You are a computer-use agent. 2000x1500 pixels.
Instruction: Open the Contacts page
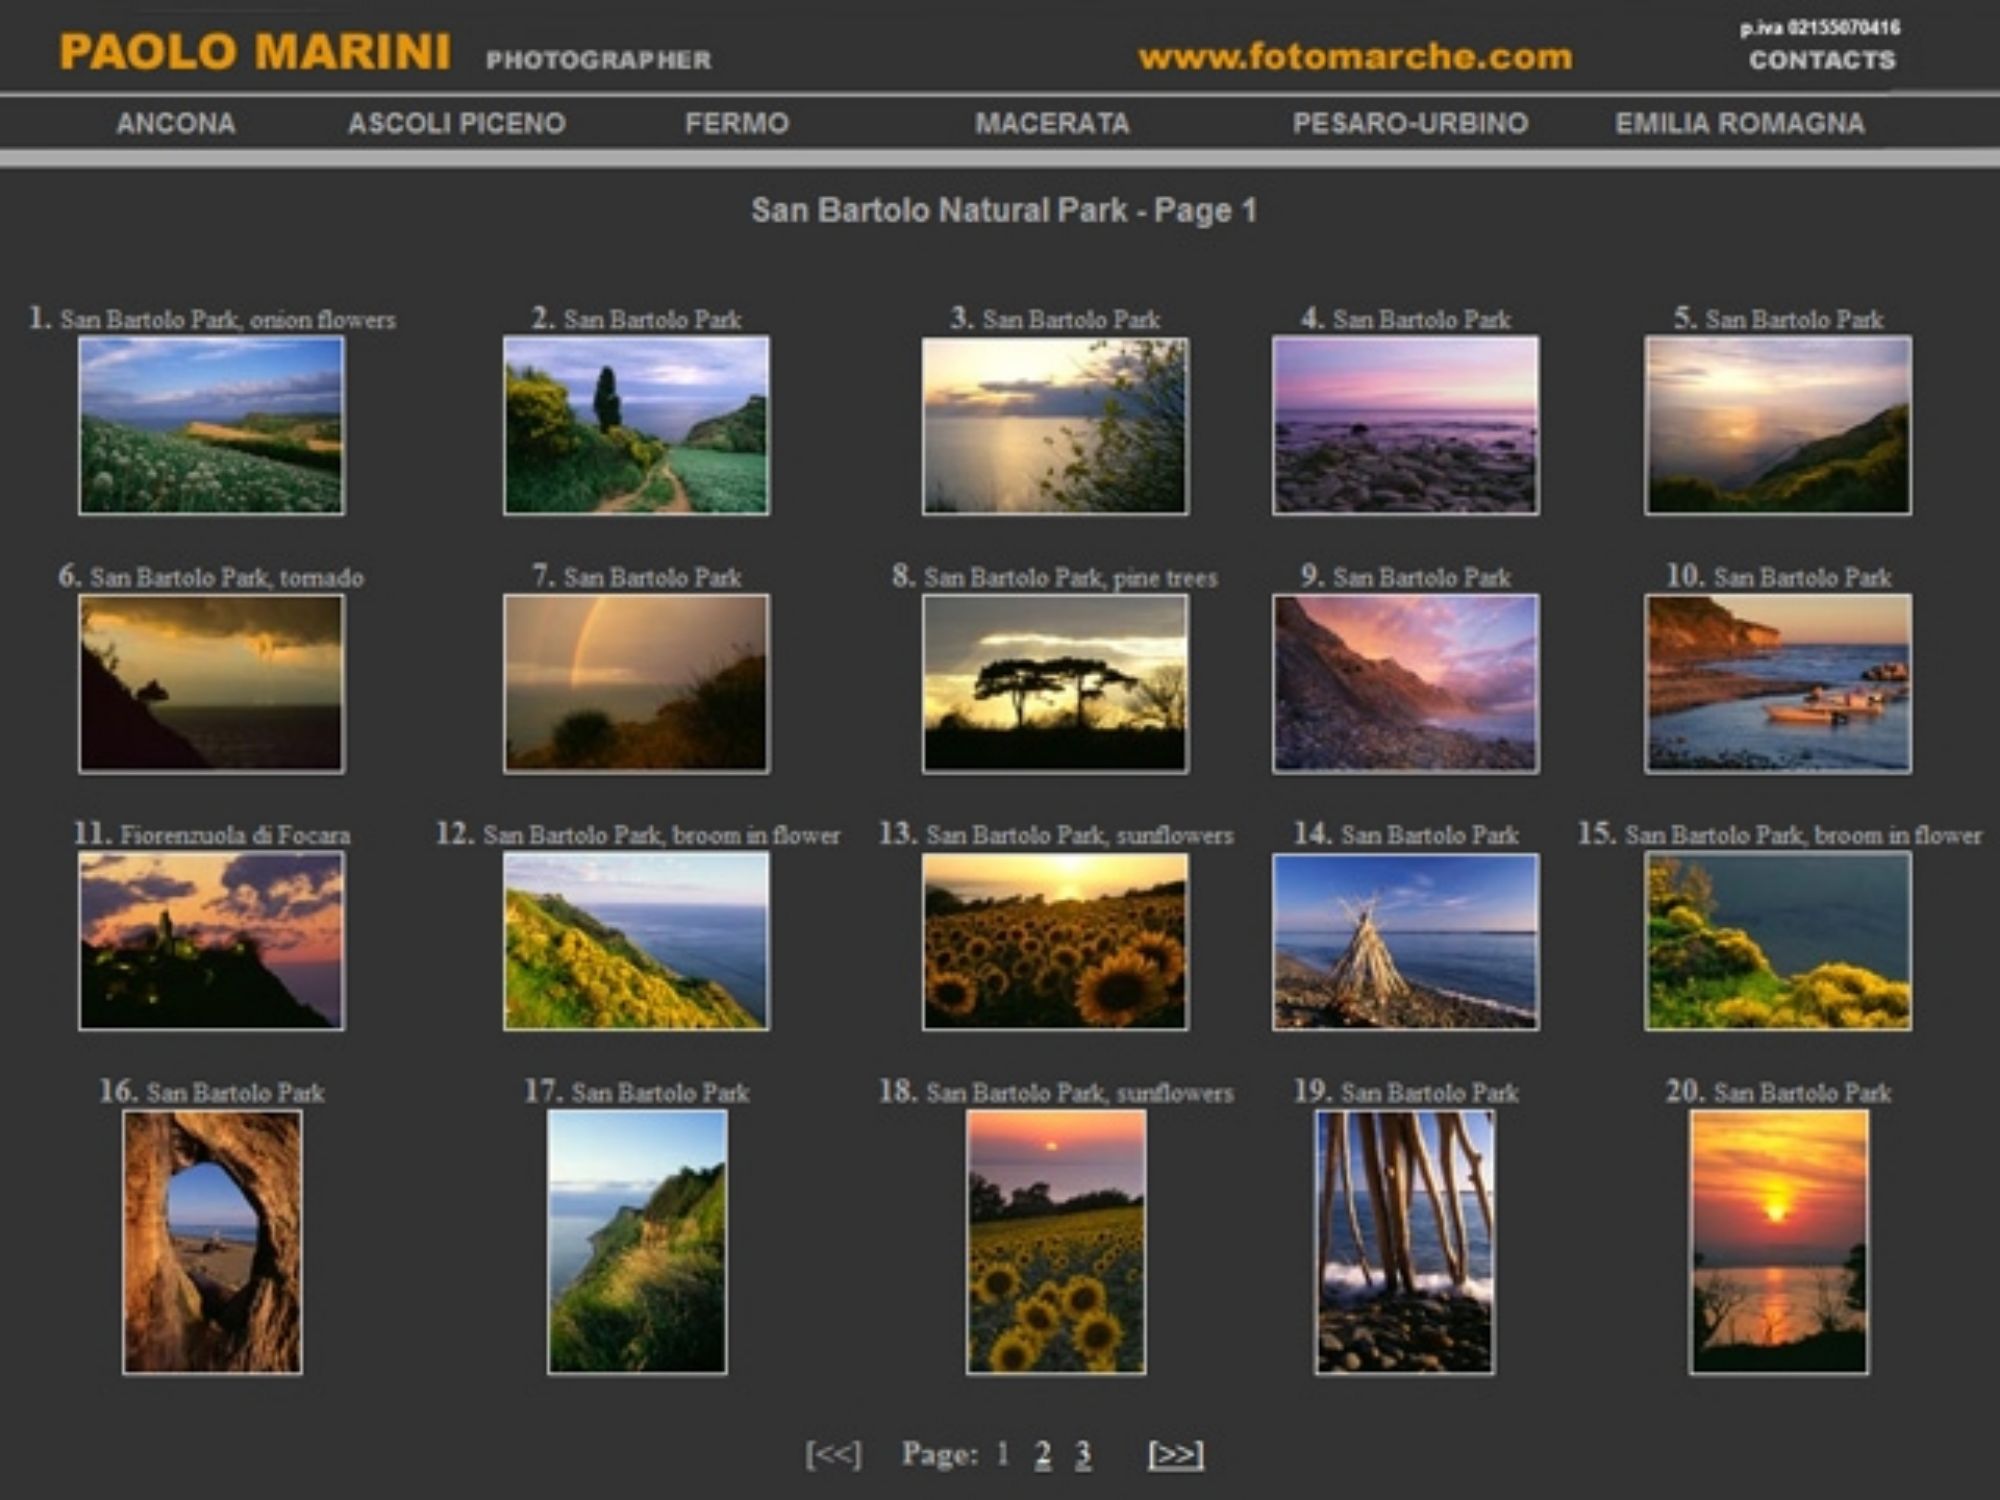pyautogui.click(x=1821, y=61)
